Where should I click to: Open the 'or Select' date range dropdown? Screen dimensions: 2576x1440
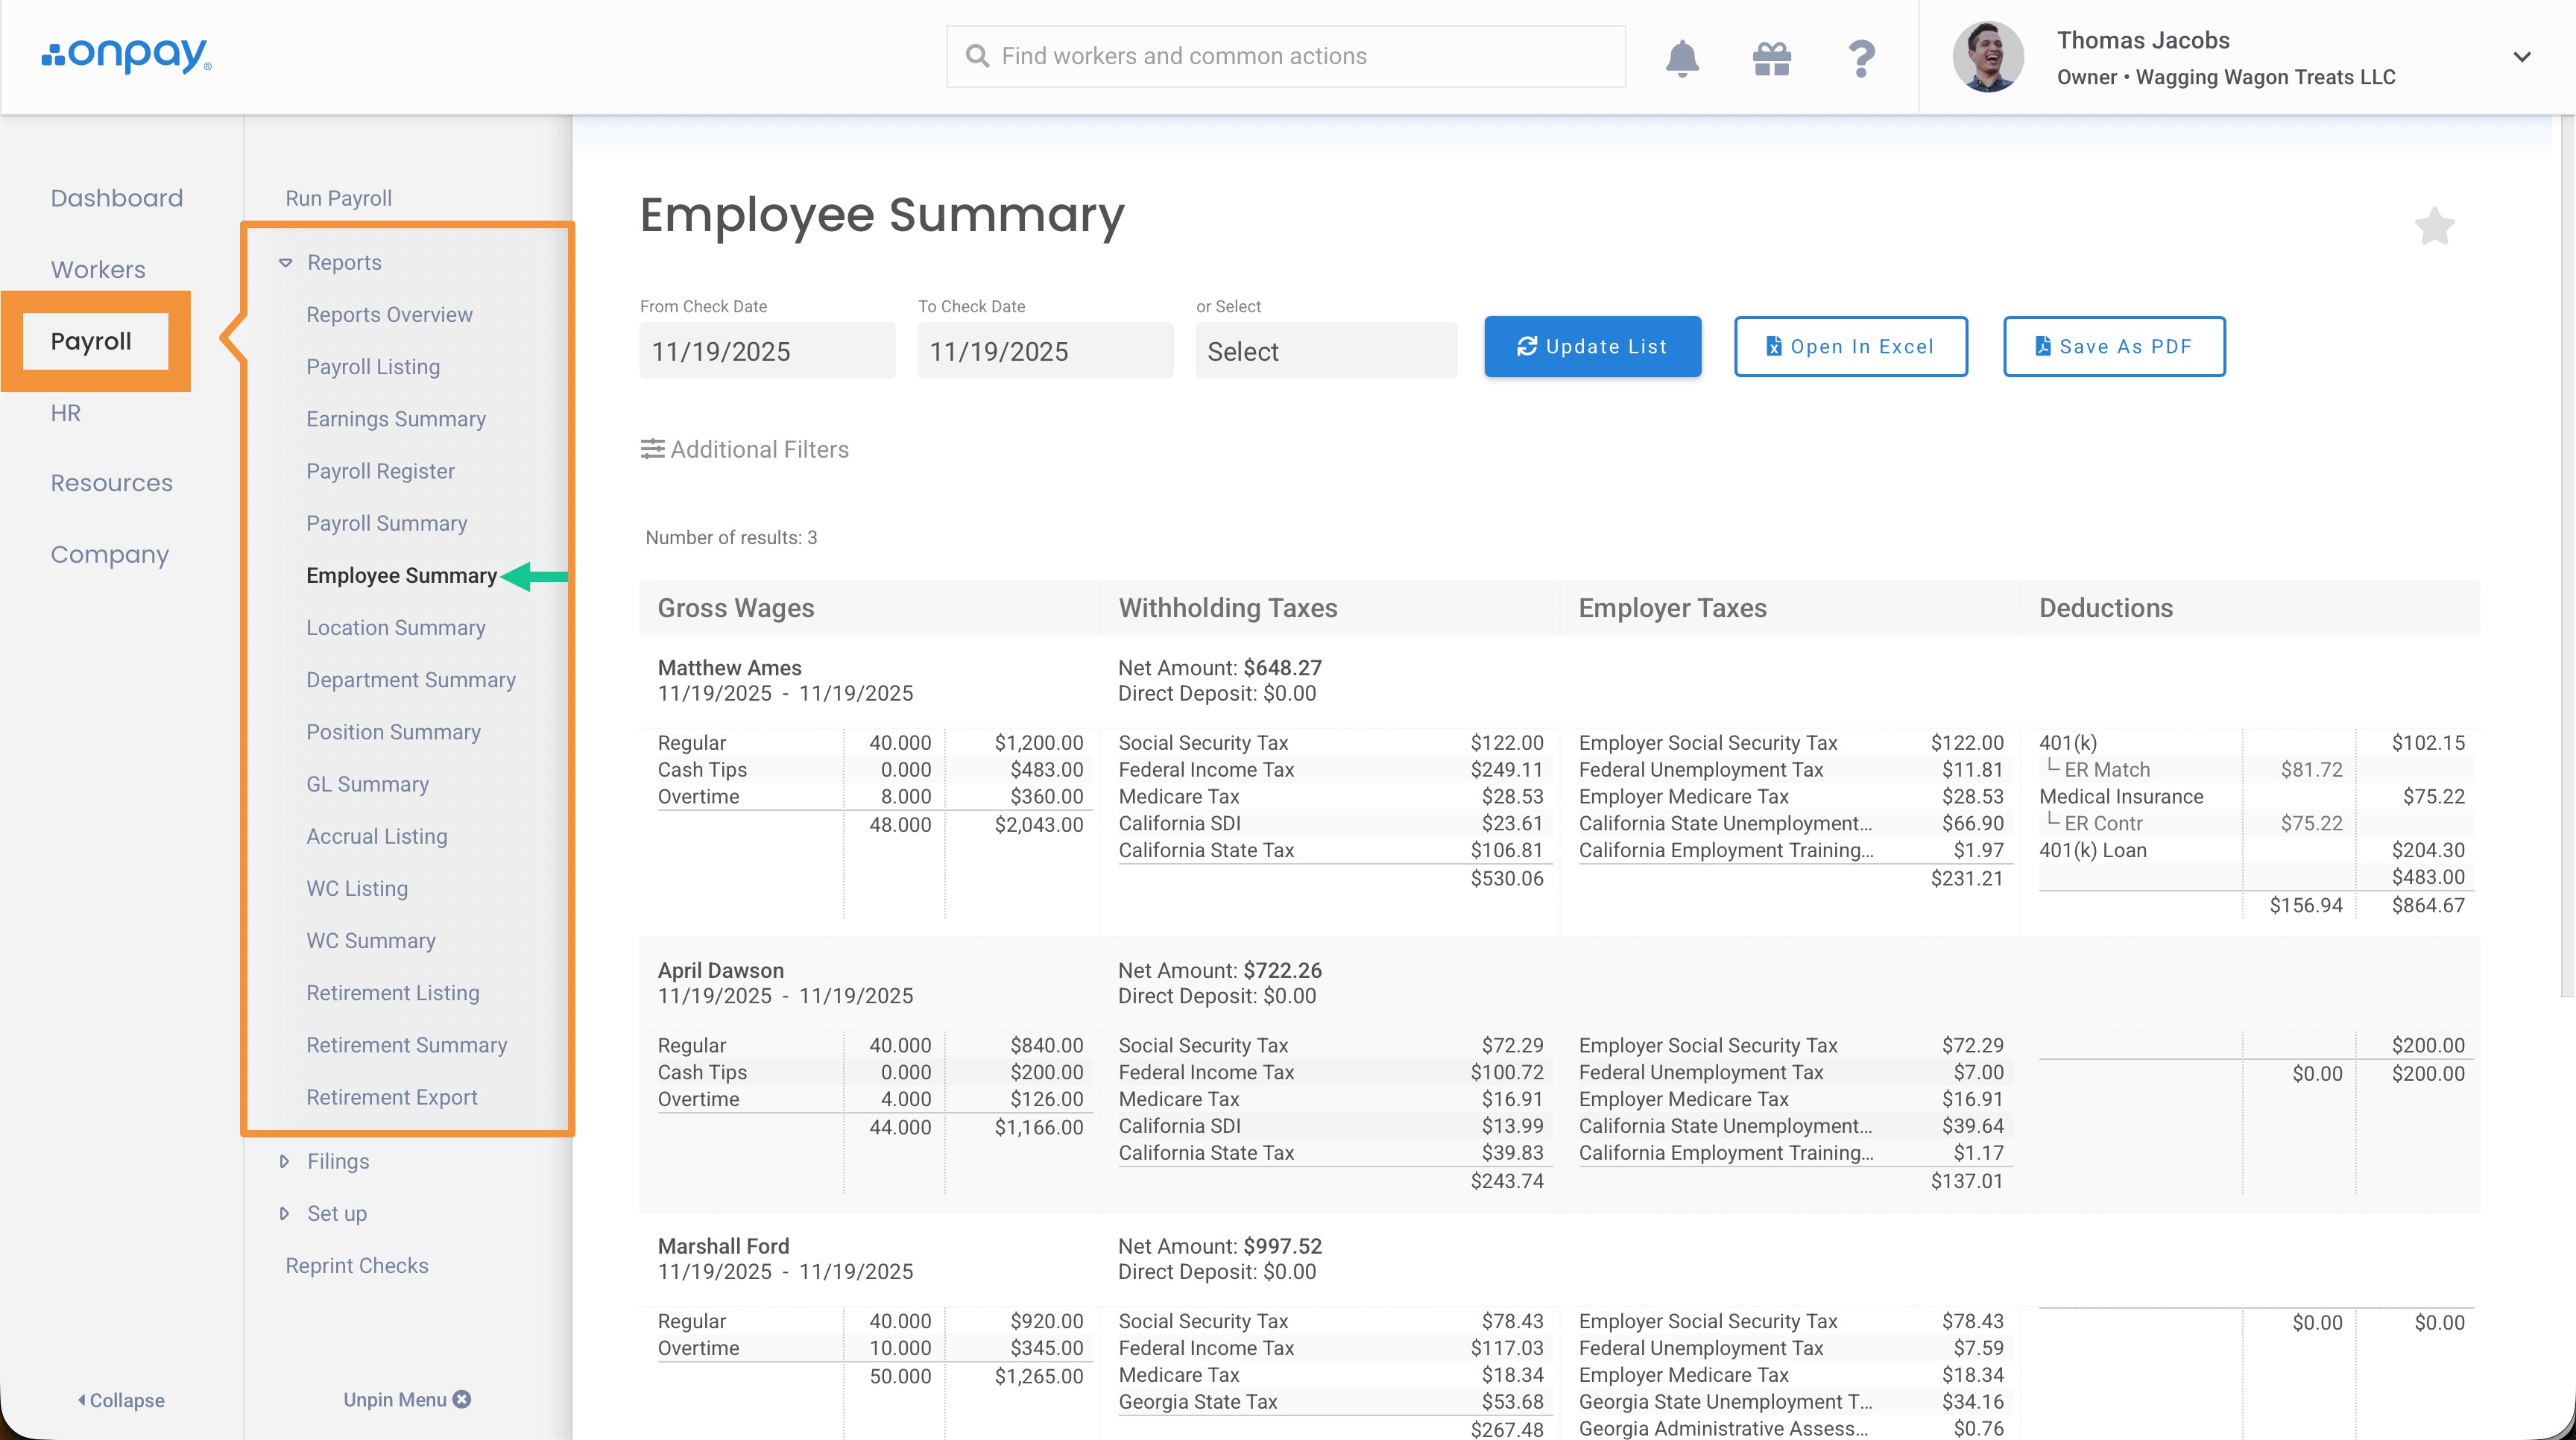tap(1325, 351)
